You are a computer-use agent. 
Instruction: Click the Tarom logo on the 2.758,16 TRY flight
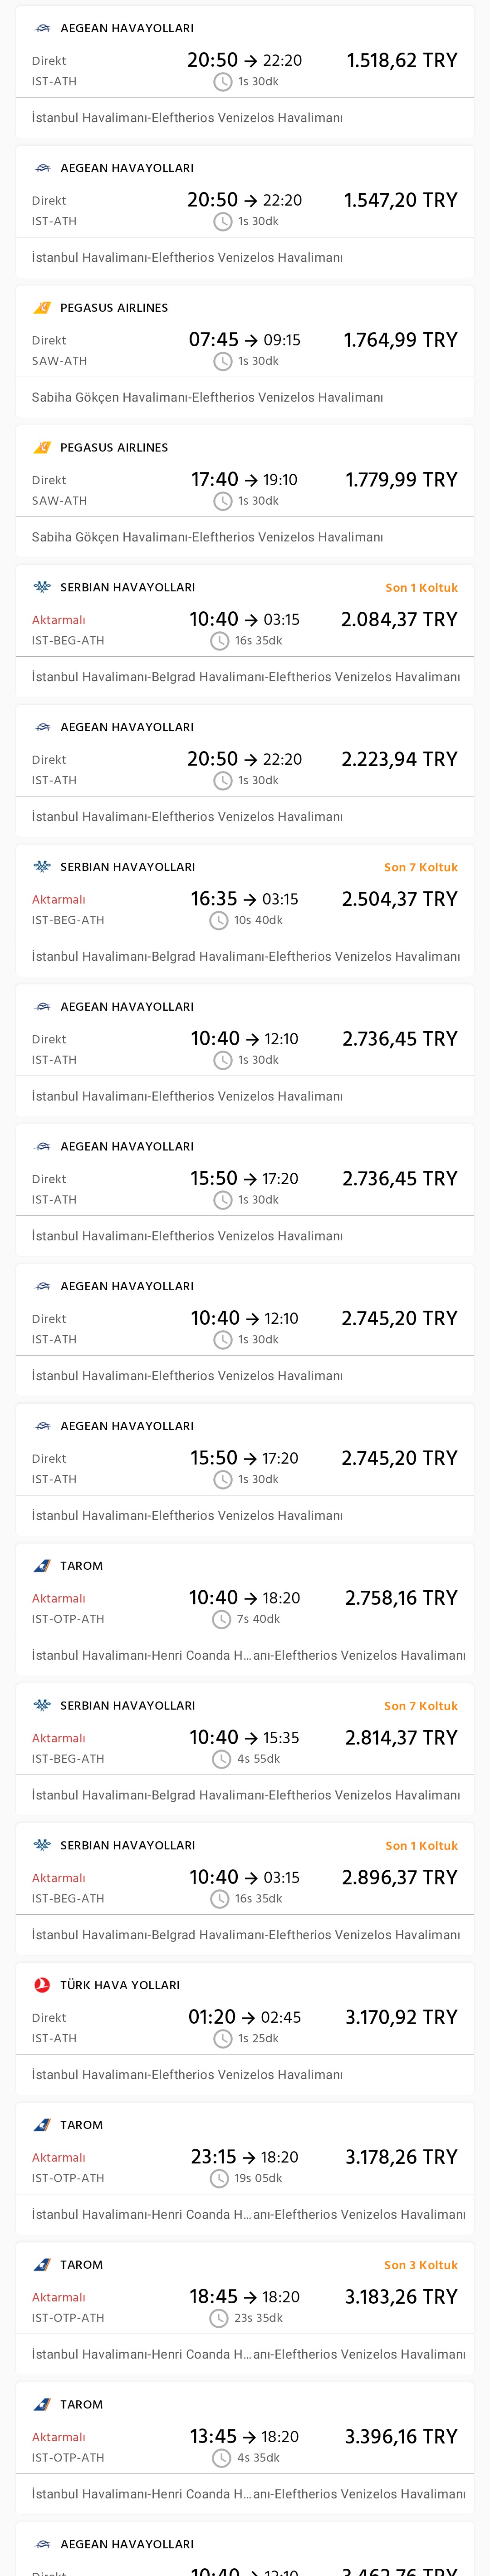tap(42, 1566)
